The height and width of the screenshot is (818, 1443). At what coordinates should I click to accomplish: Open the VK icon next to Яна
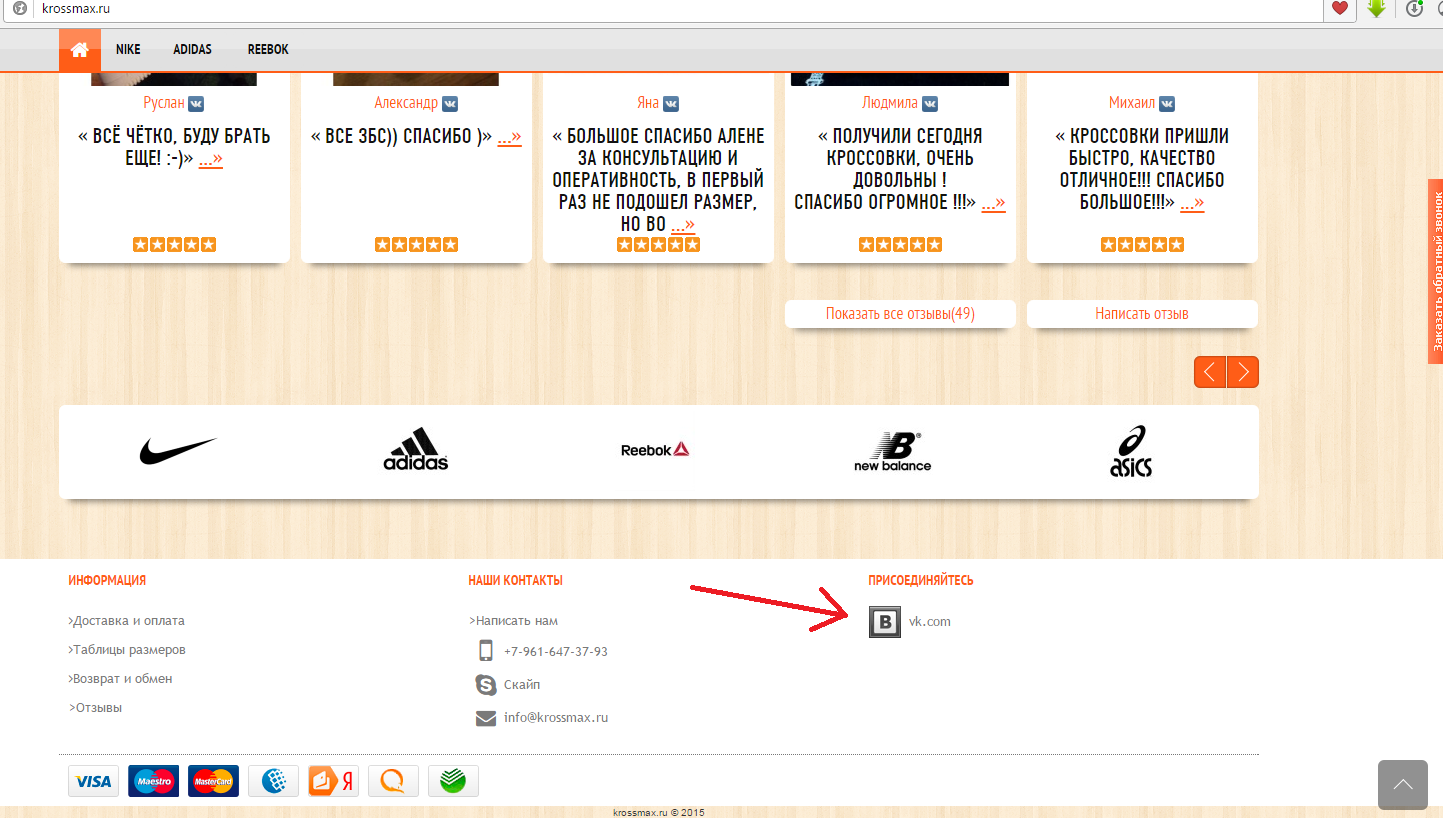coord(671,103)
